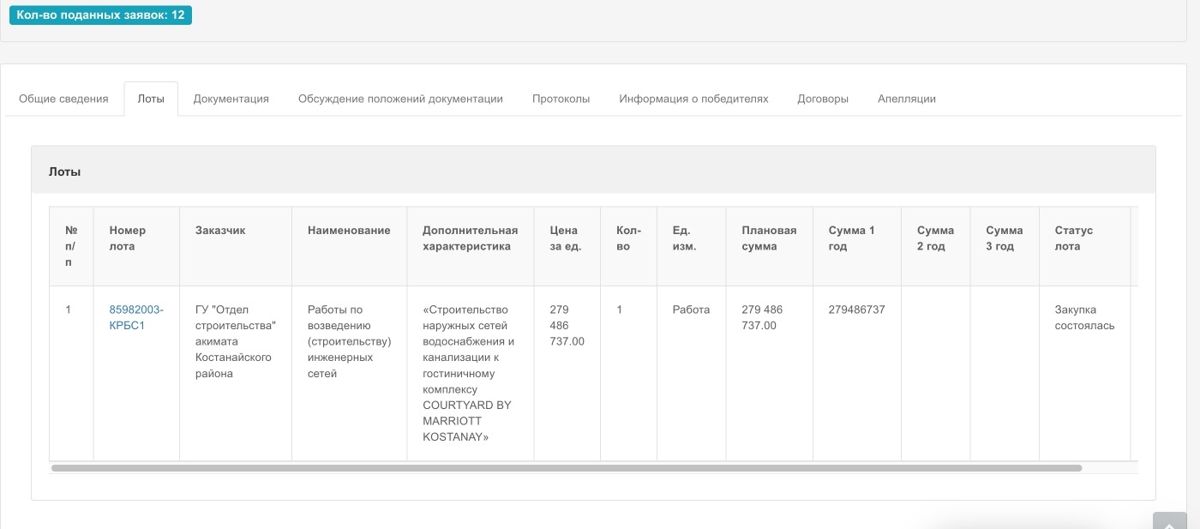Open the Апелляции tab
1200x529 pixels.
(x=906, y=99)
